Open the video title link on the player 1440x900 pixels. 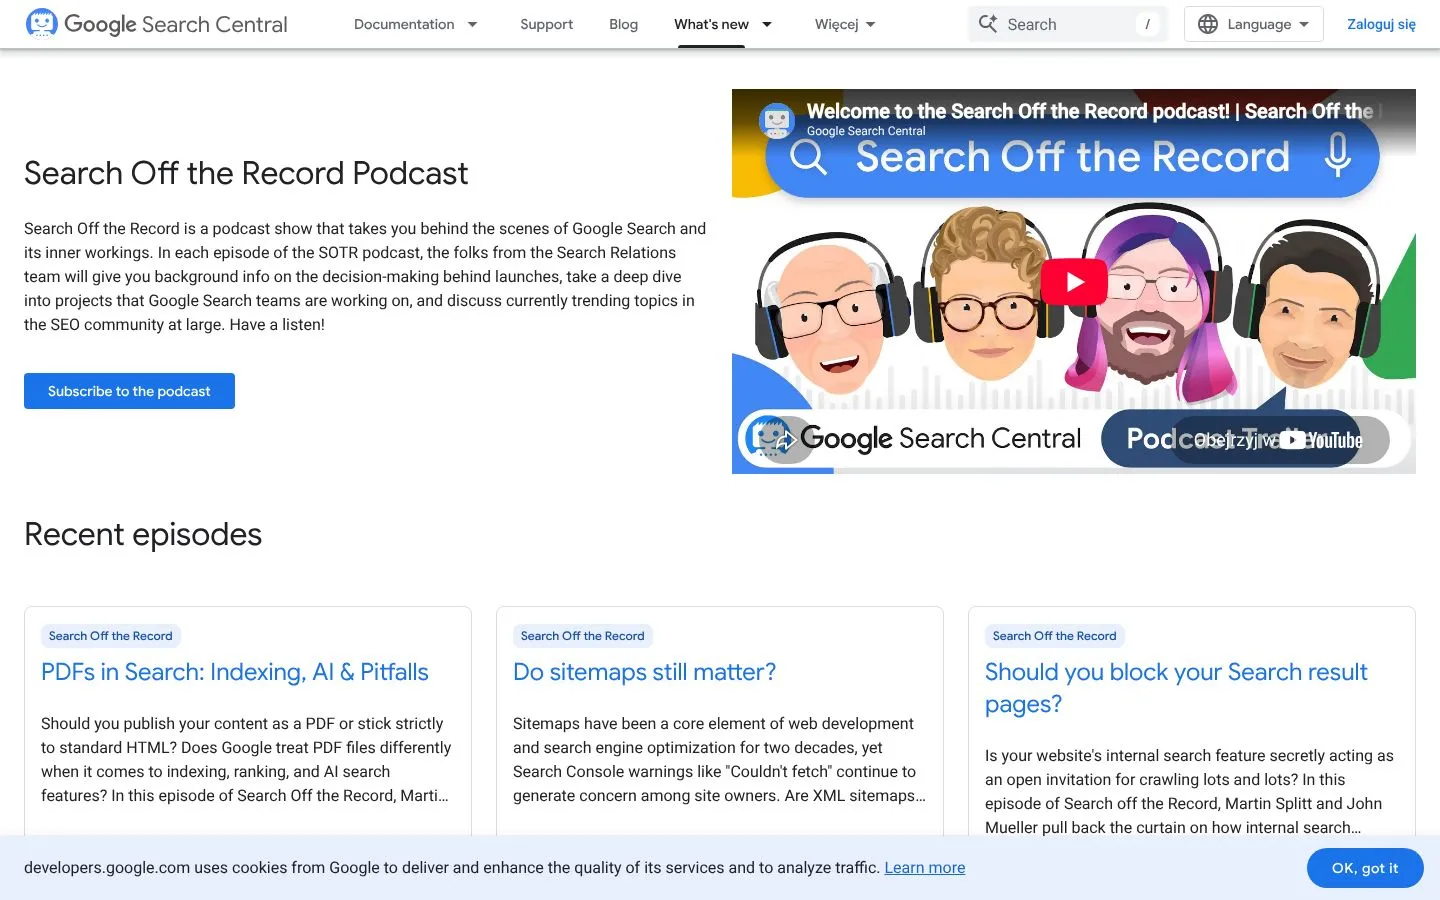coord(1090,111)
